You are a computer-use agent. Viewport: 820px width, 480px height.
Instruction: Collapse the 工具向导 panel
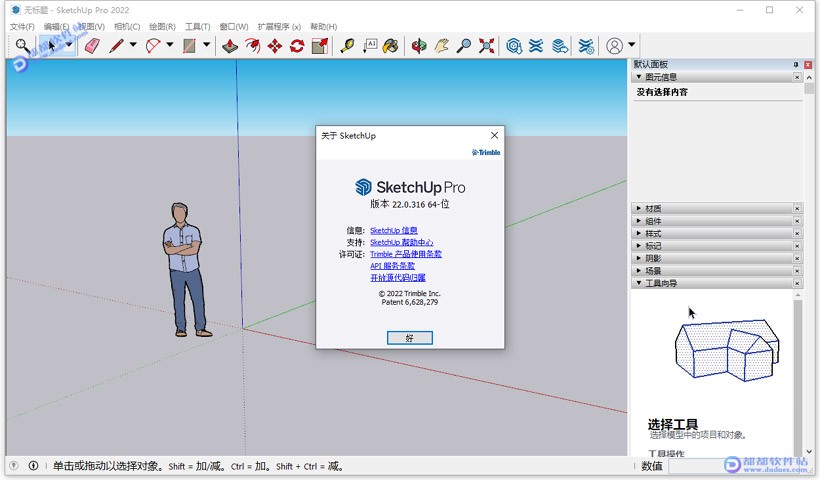coord(639,283)
